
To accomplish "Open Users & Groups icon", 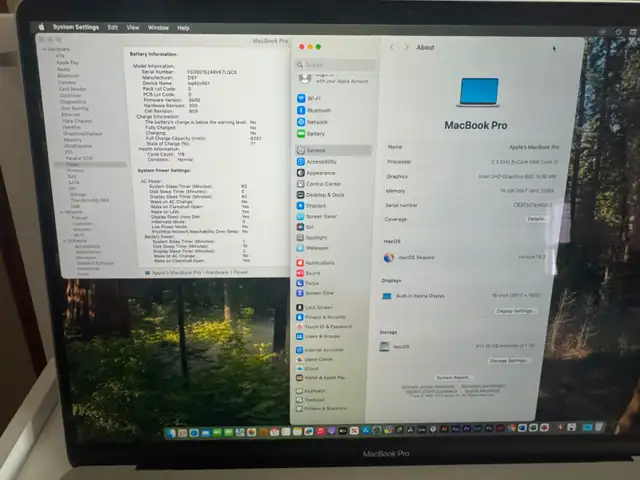I will click(x=300, y=336).
